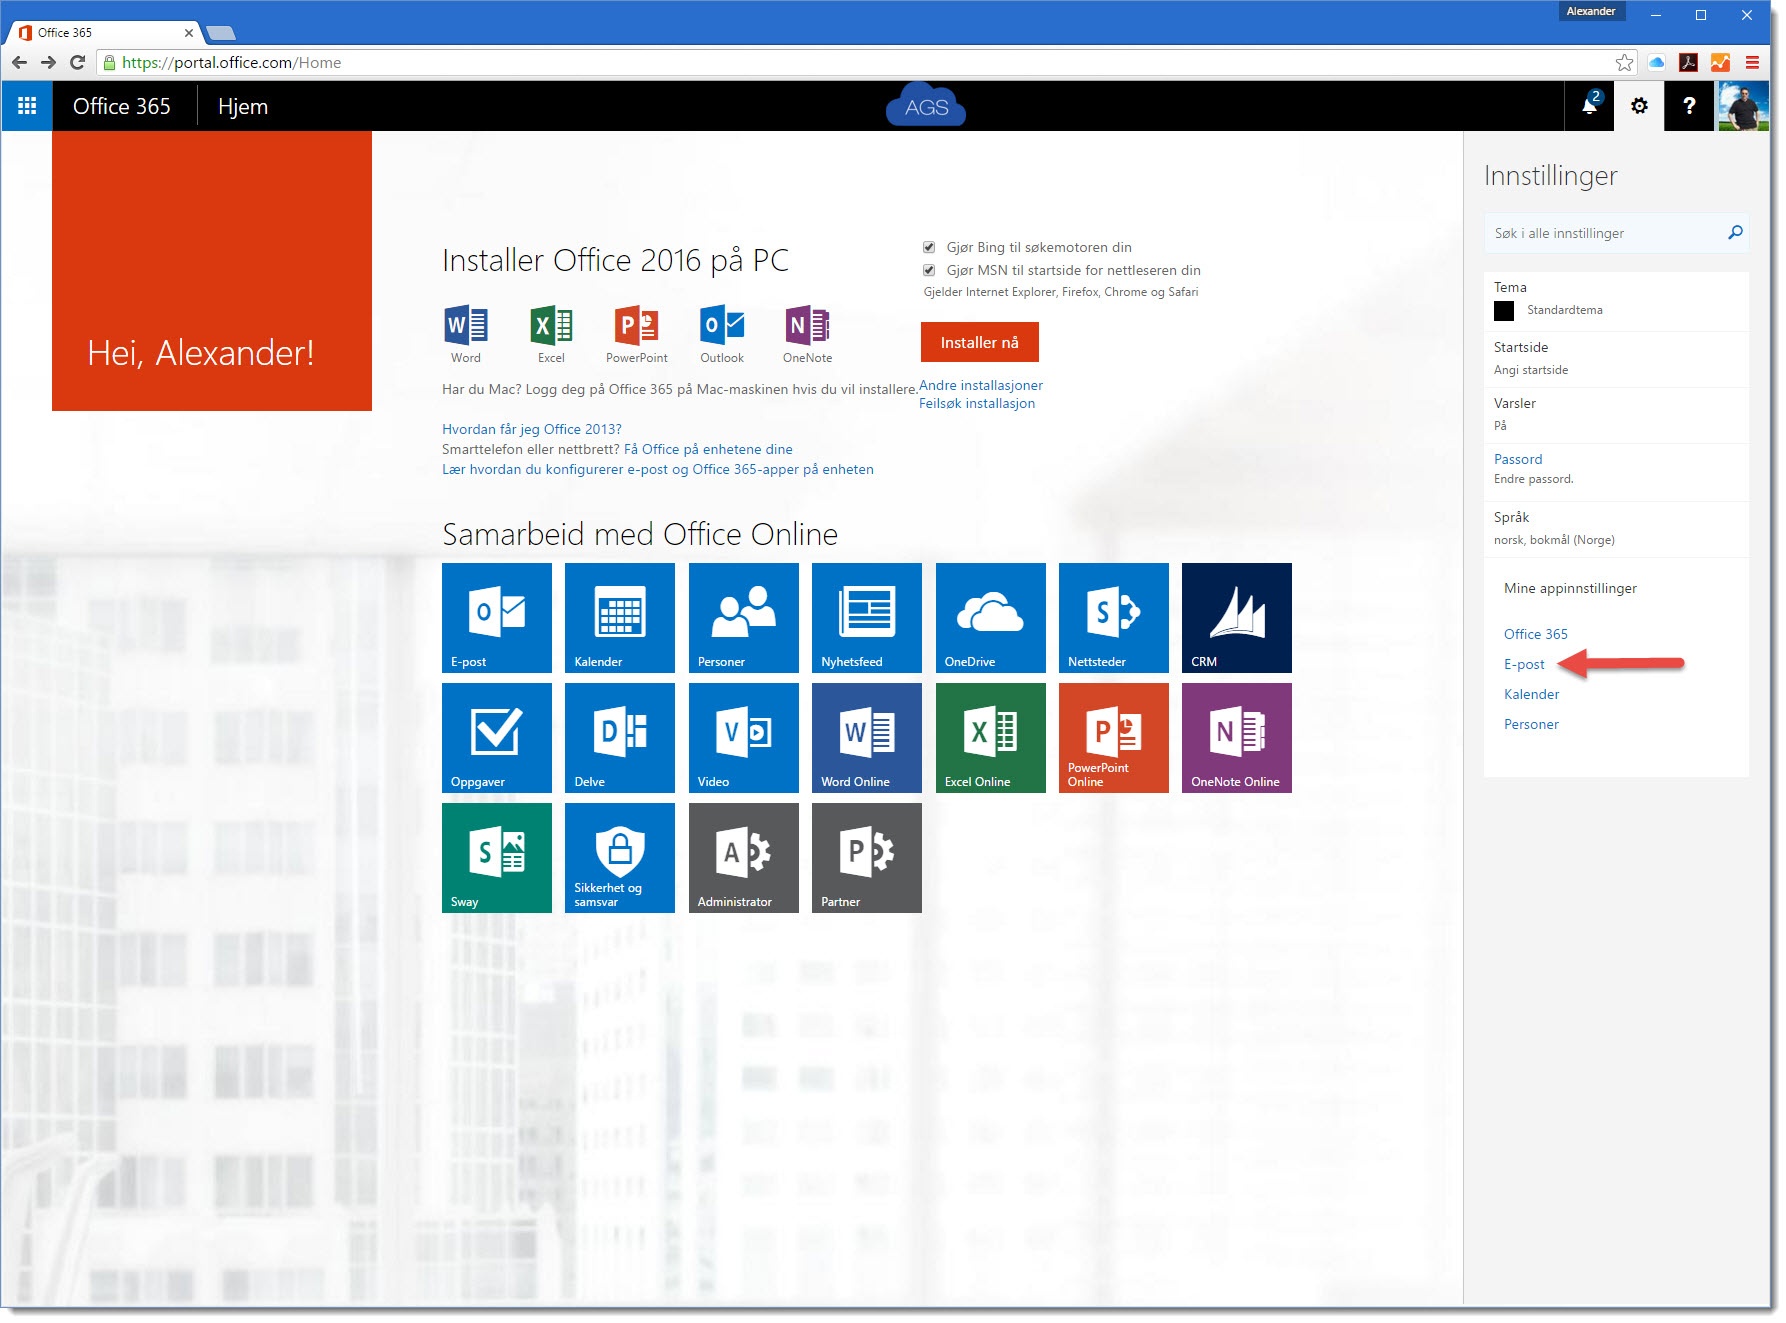The width and height of the screenshot is (1786, 1323).
Task: Open the Nyhetsfeed tile
Action: click(x=867, y=618)
